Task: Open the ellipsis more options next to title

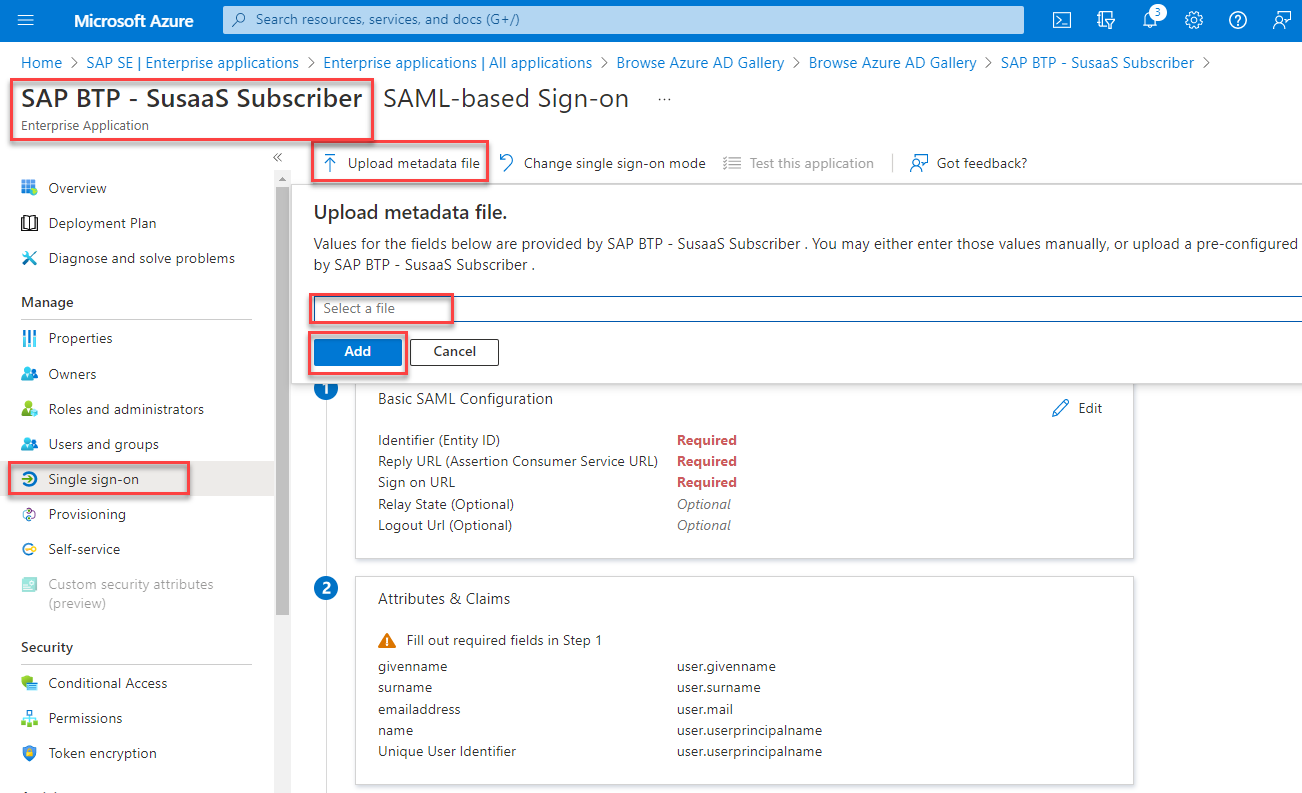Action: pos(665,99)
